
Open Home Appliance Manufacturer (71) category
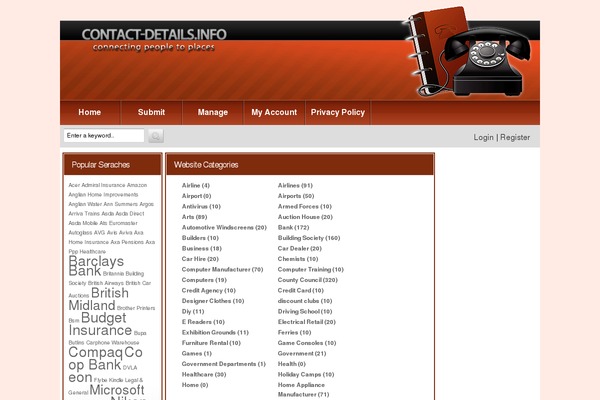(x=303, y=390)
